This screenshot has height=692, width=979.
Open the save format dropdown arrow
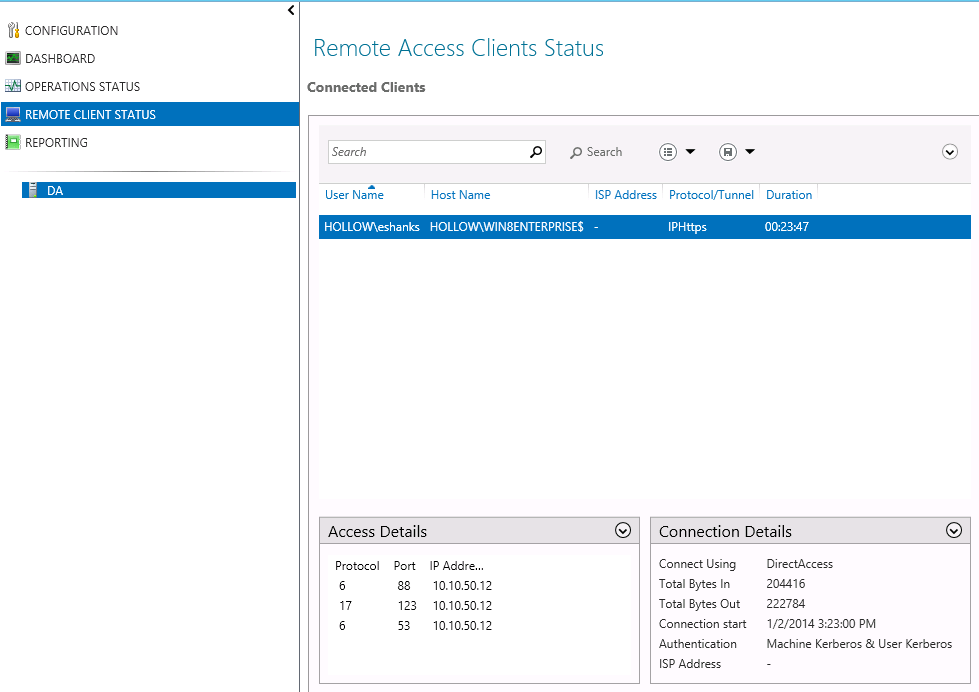(750, 151)
